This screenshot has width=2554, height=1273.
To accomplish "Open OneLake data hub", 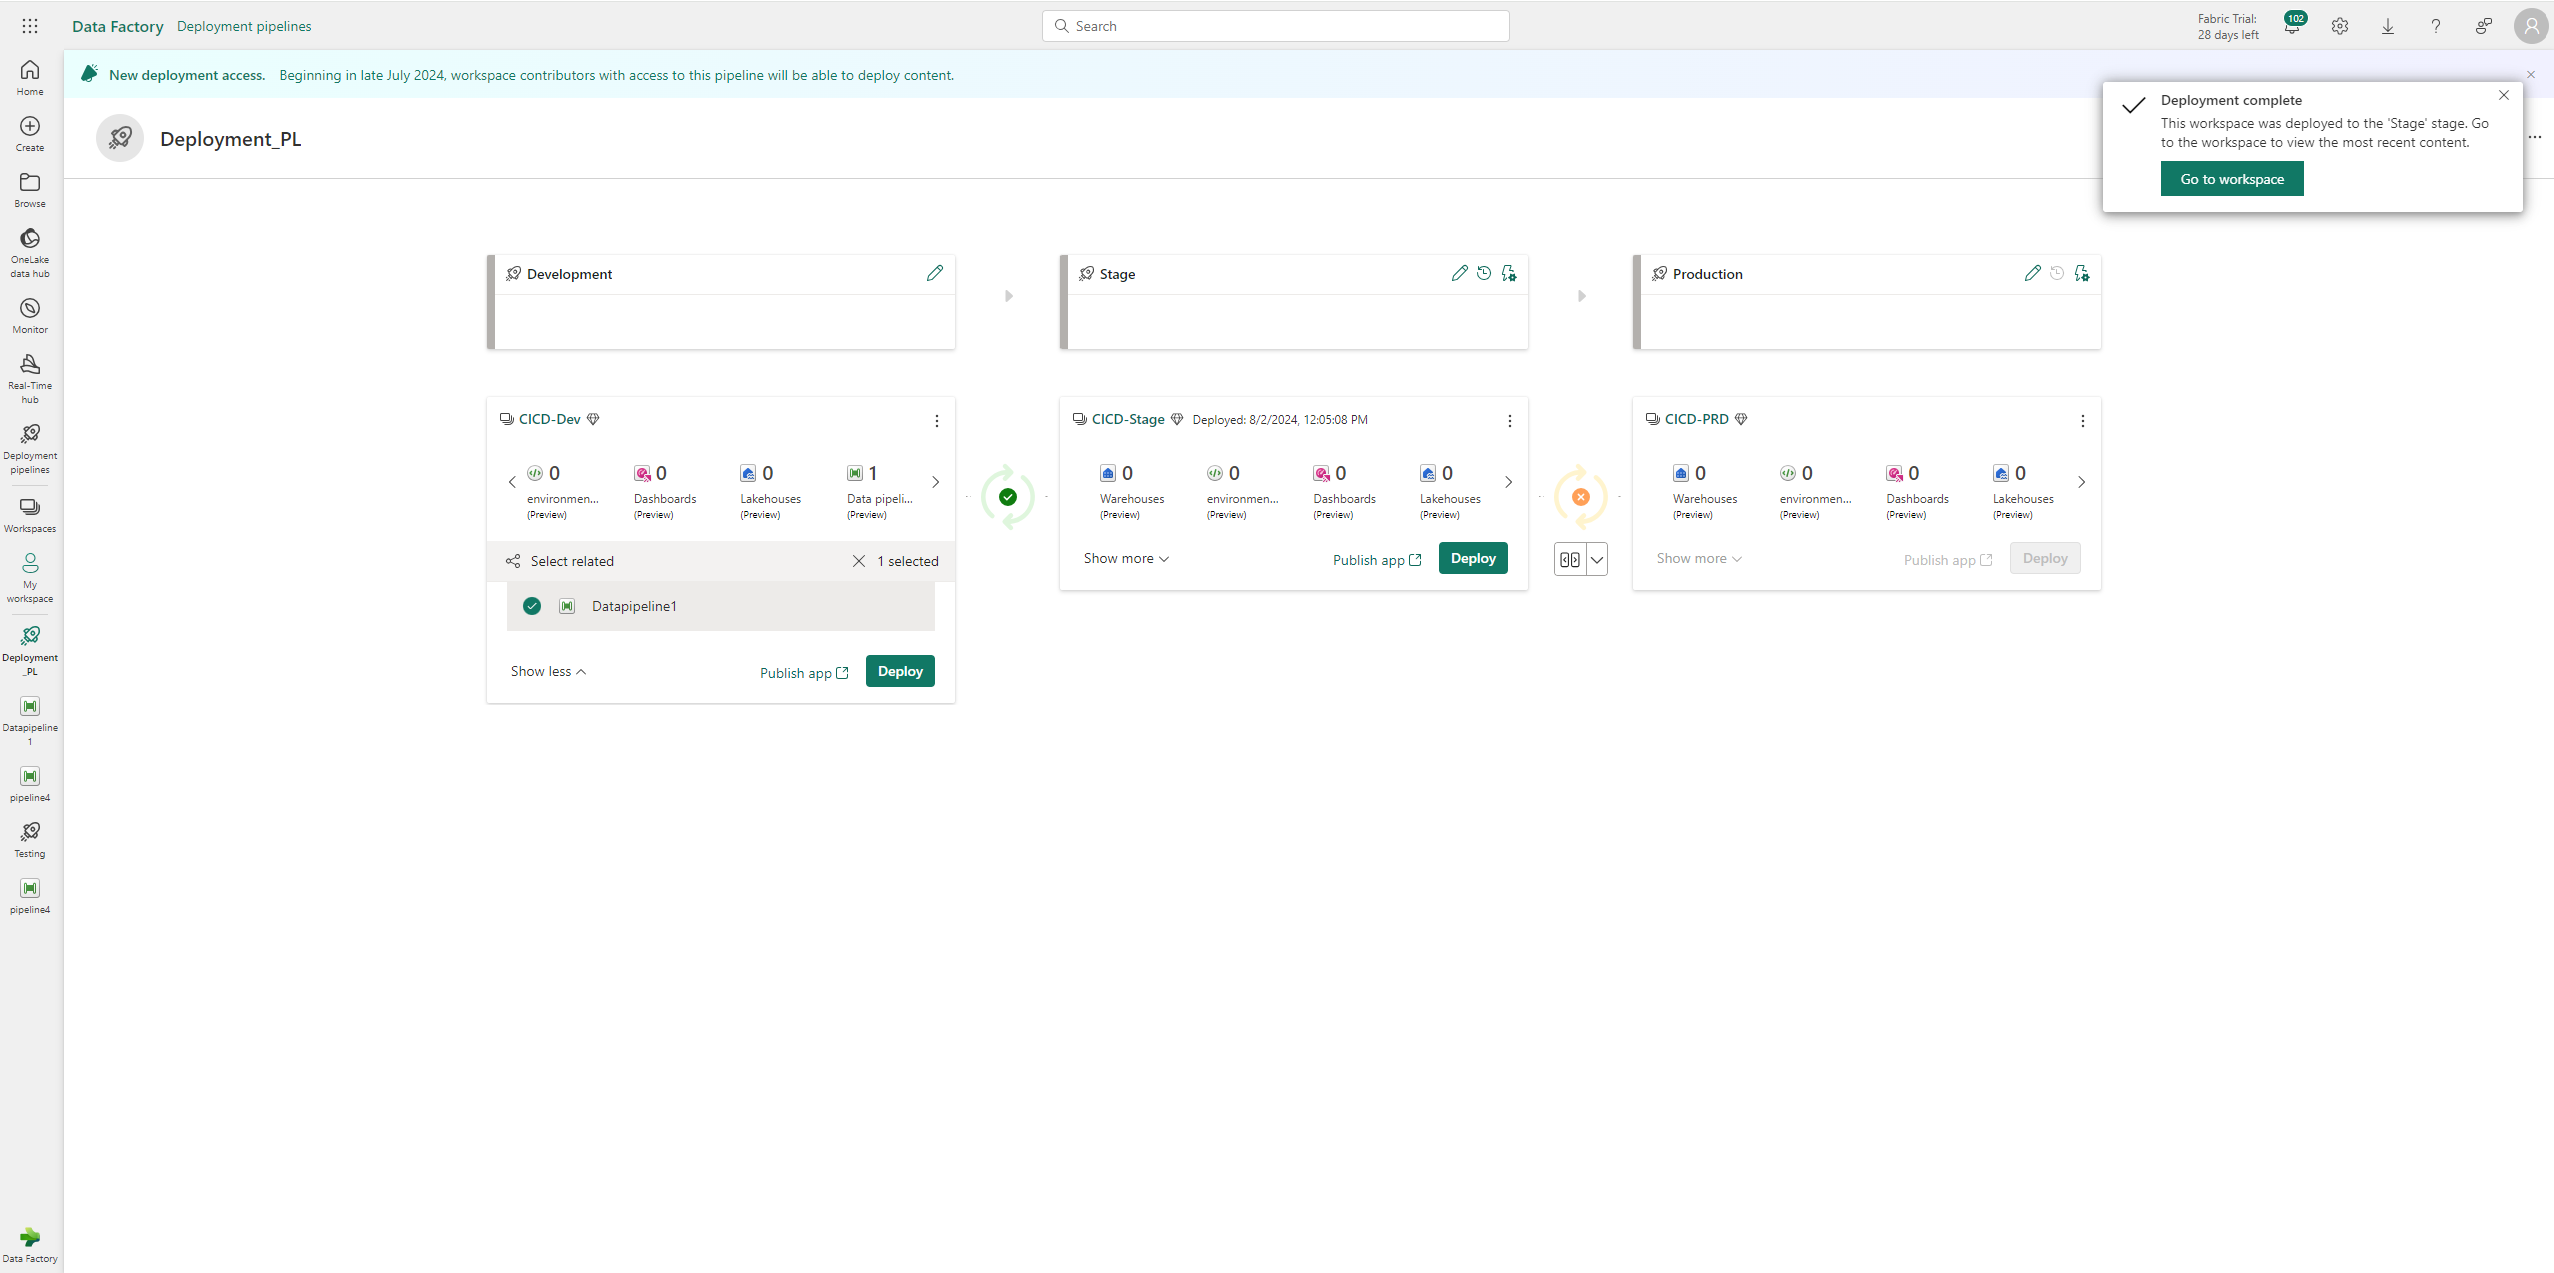I will [30, 253].
